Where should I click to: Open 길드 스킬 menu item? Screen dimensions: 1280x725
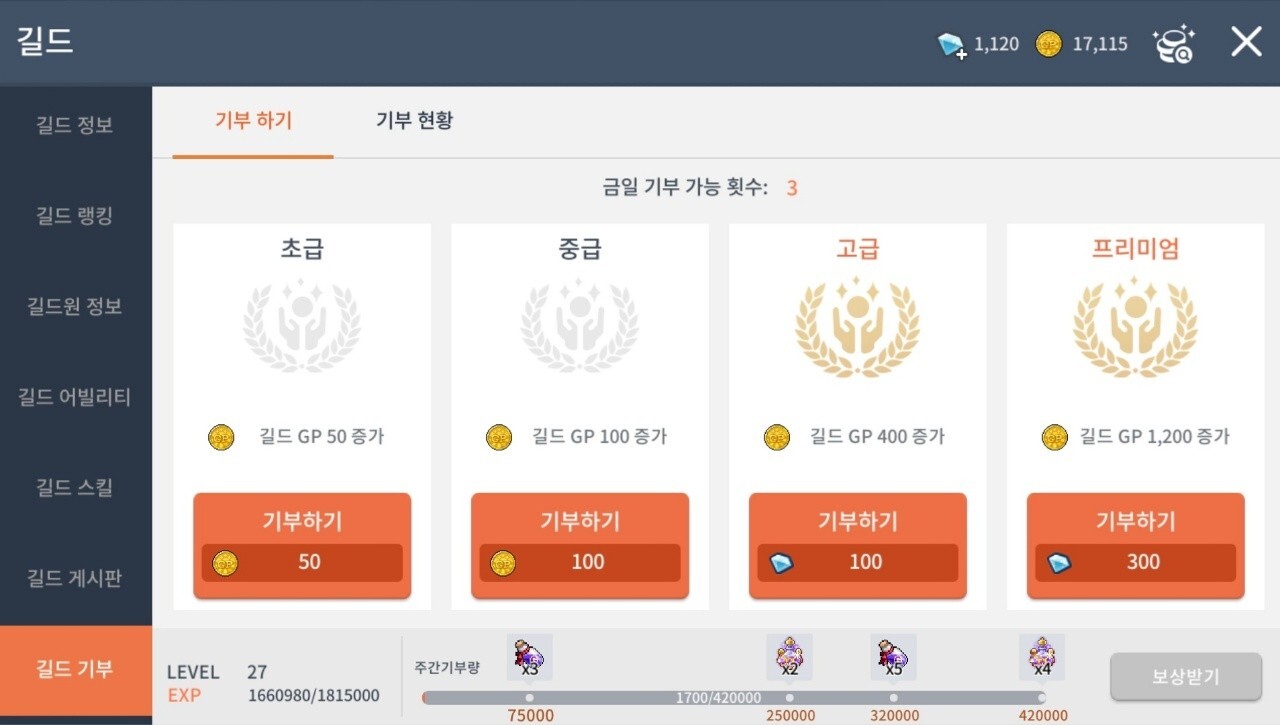coord(76,488)
